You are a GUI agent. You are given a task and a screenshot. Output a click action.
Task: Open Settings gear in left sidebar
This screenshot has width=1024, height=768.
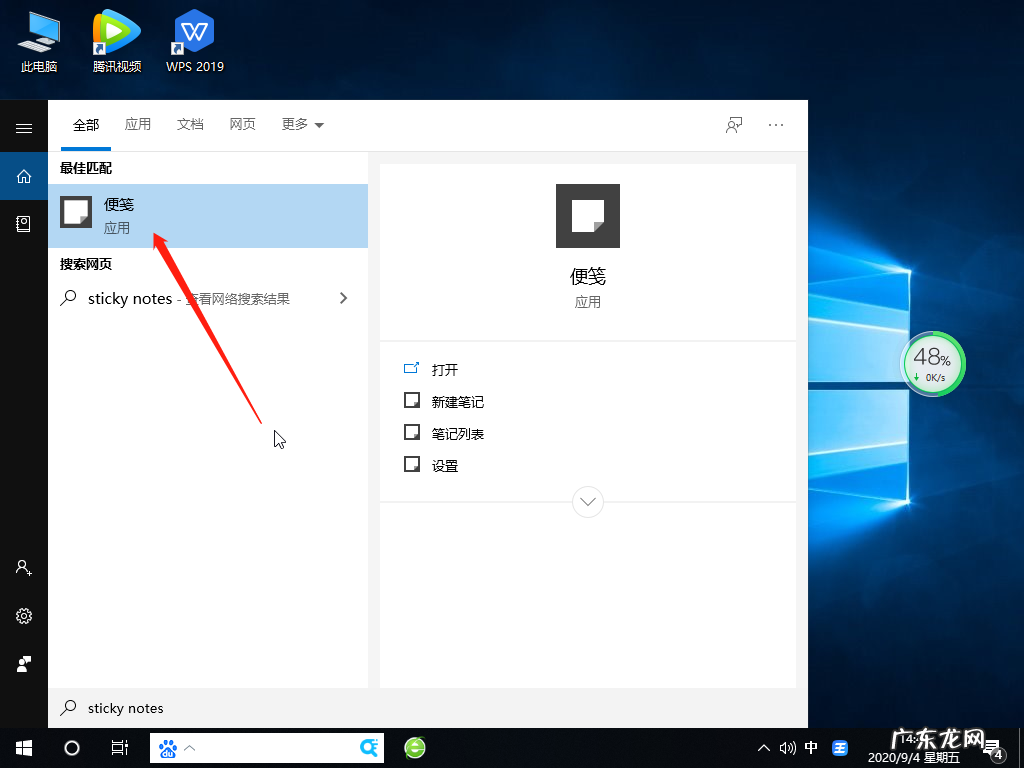tap(23, 615)
